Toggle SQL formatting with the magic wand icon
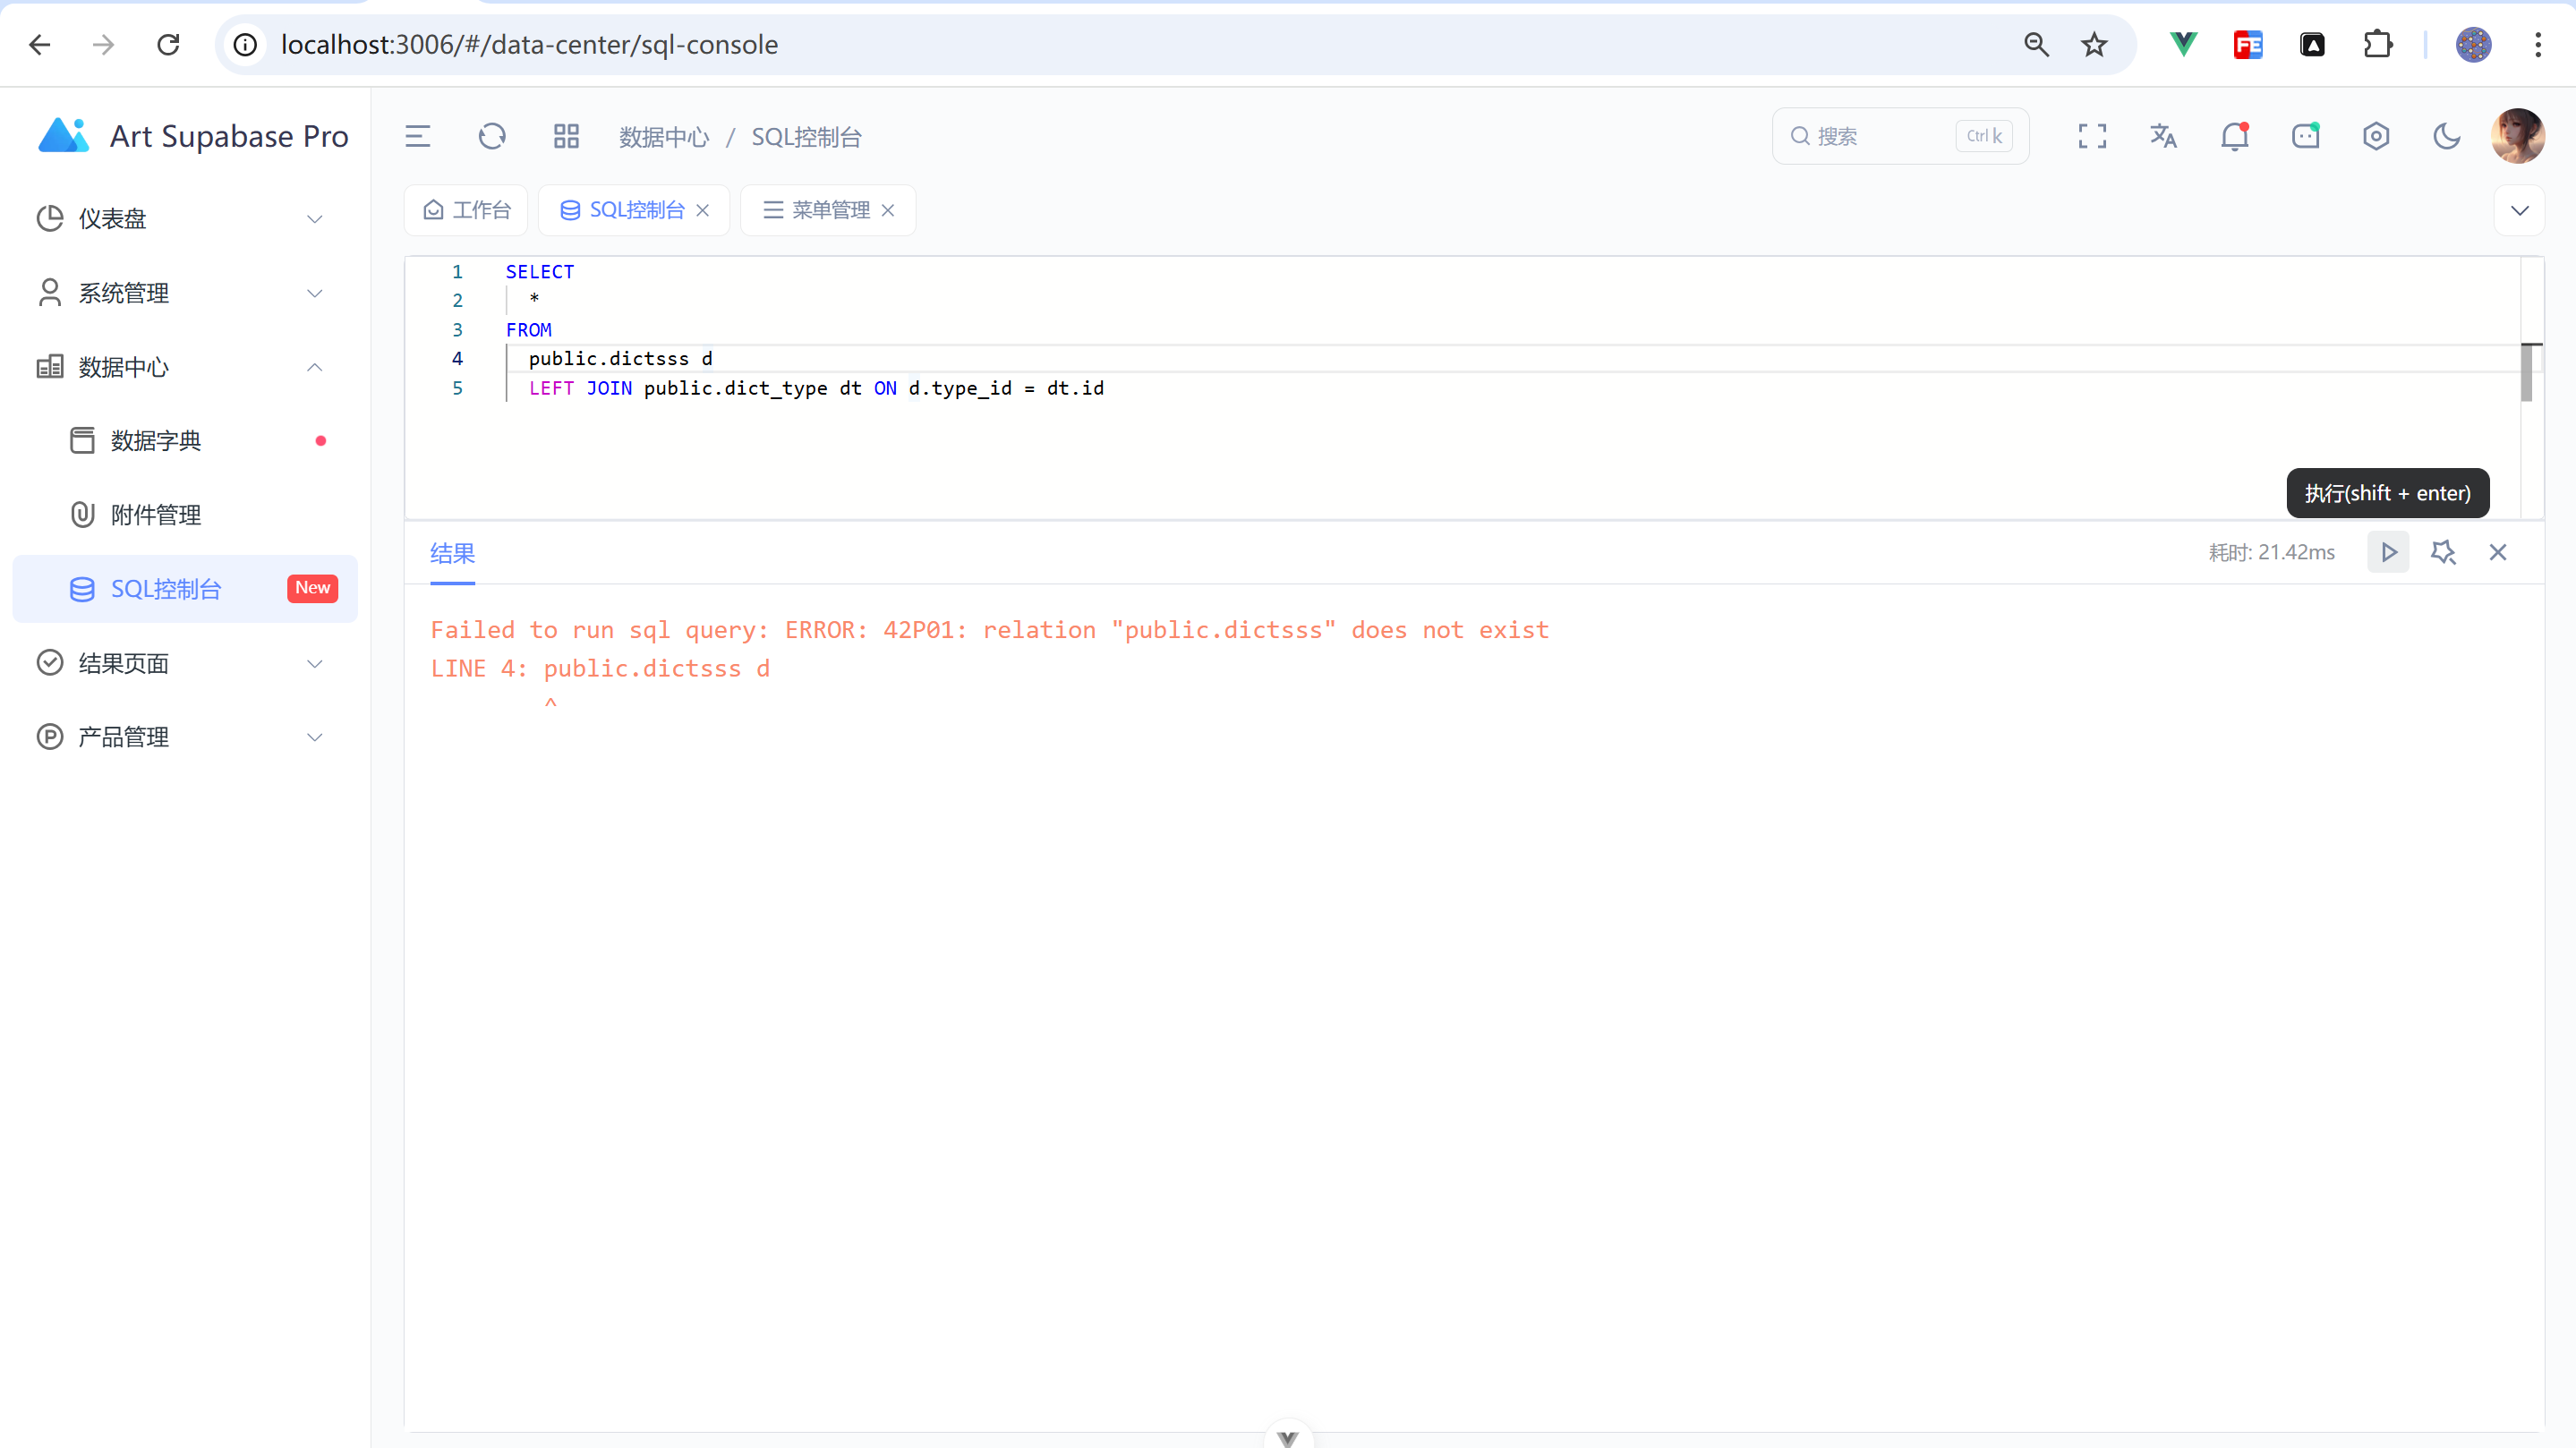Viewport: 2576px width, 1448px height. [x=2444, y=552]
